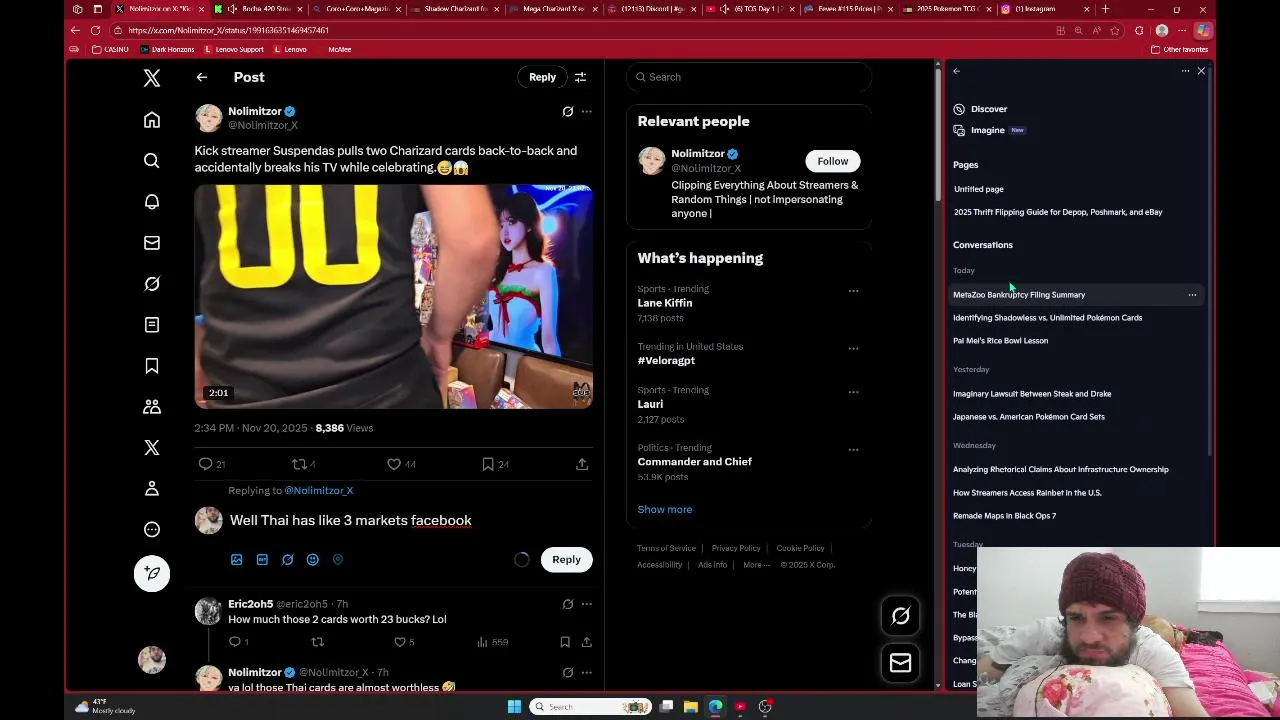Repost Eric2oh5's reply

pyautogui.click(x=318, y=642)
